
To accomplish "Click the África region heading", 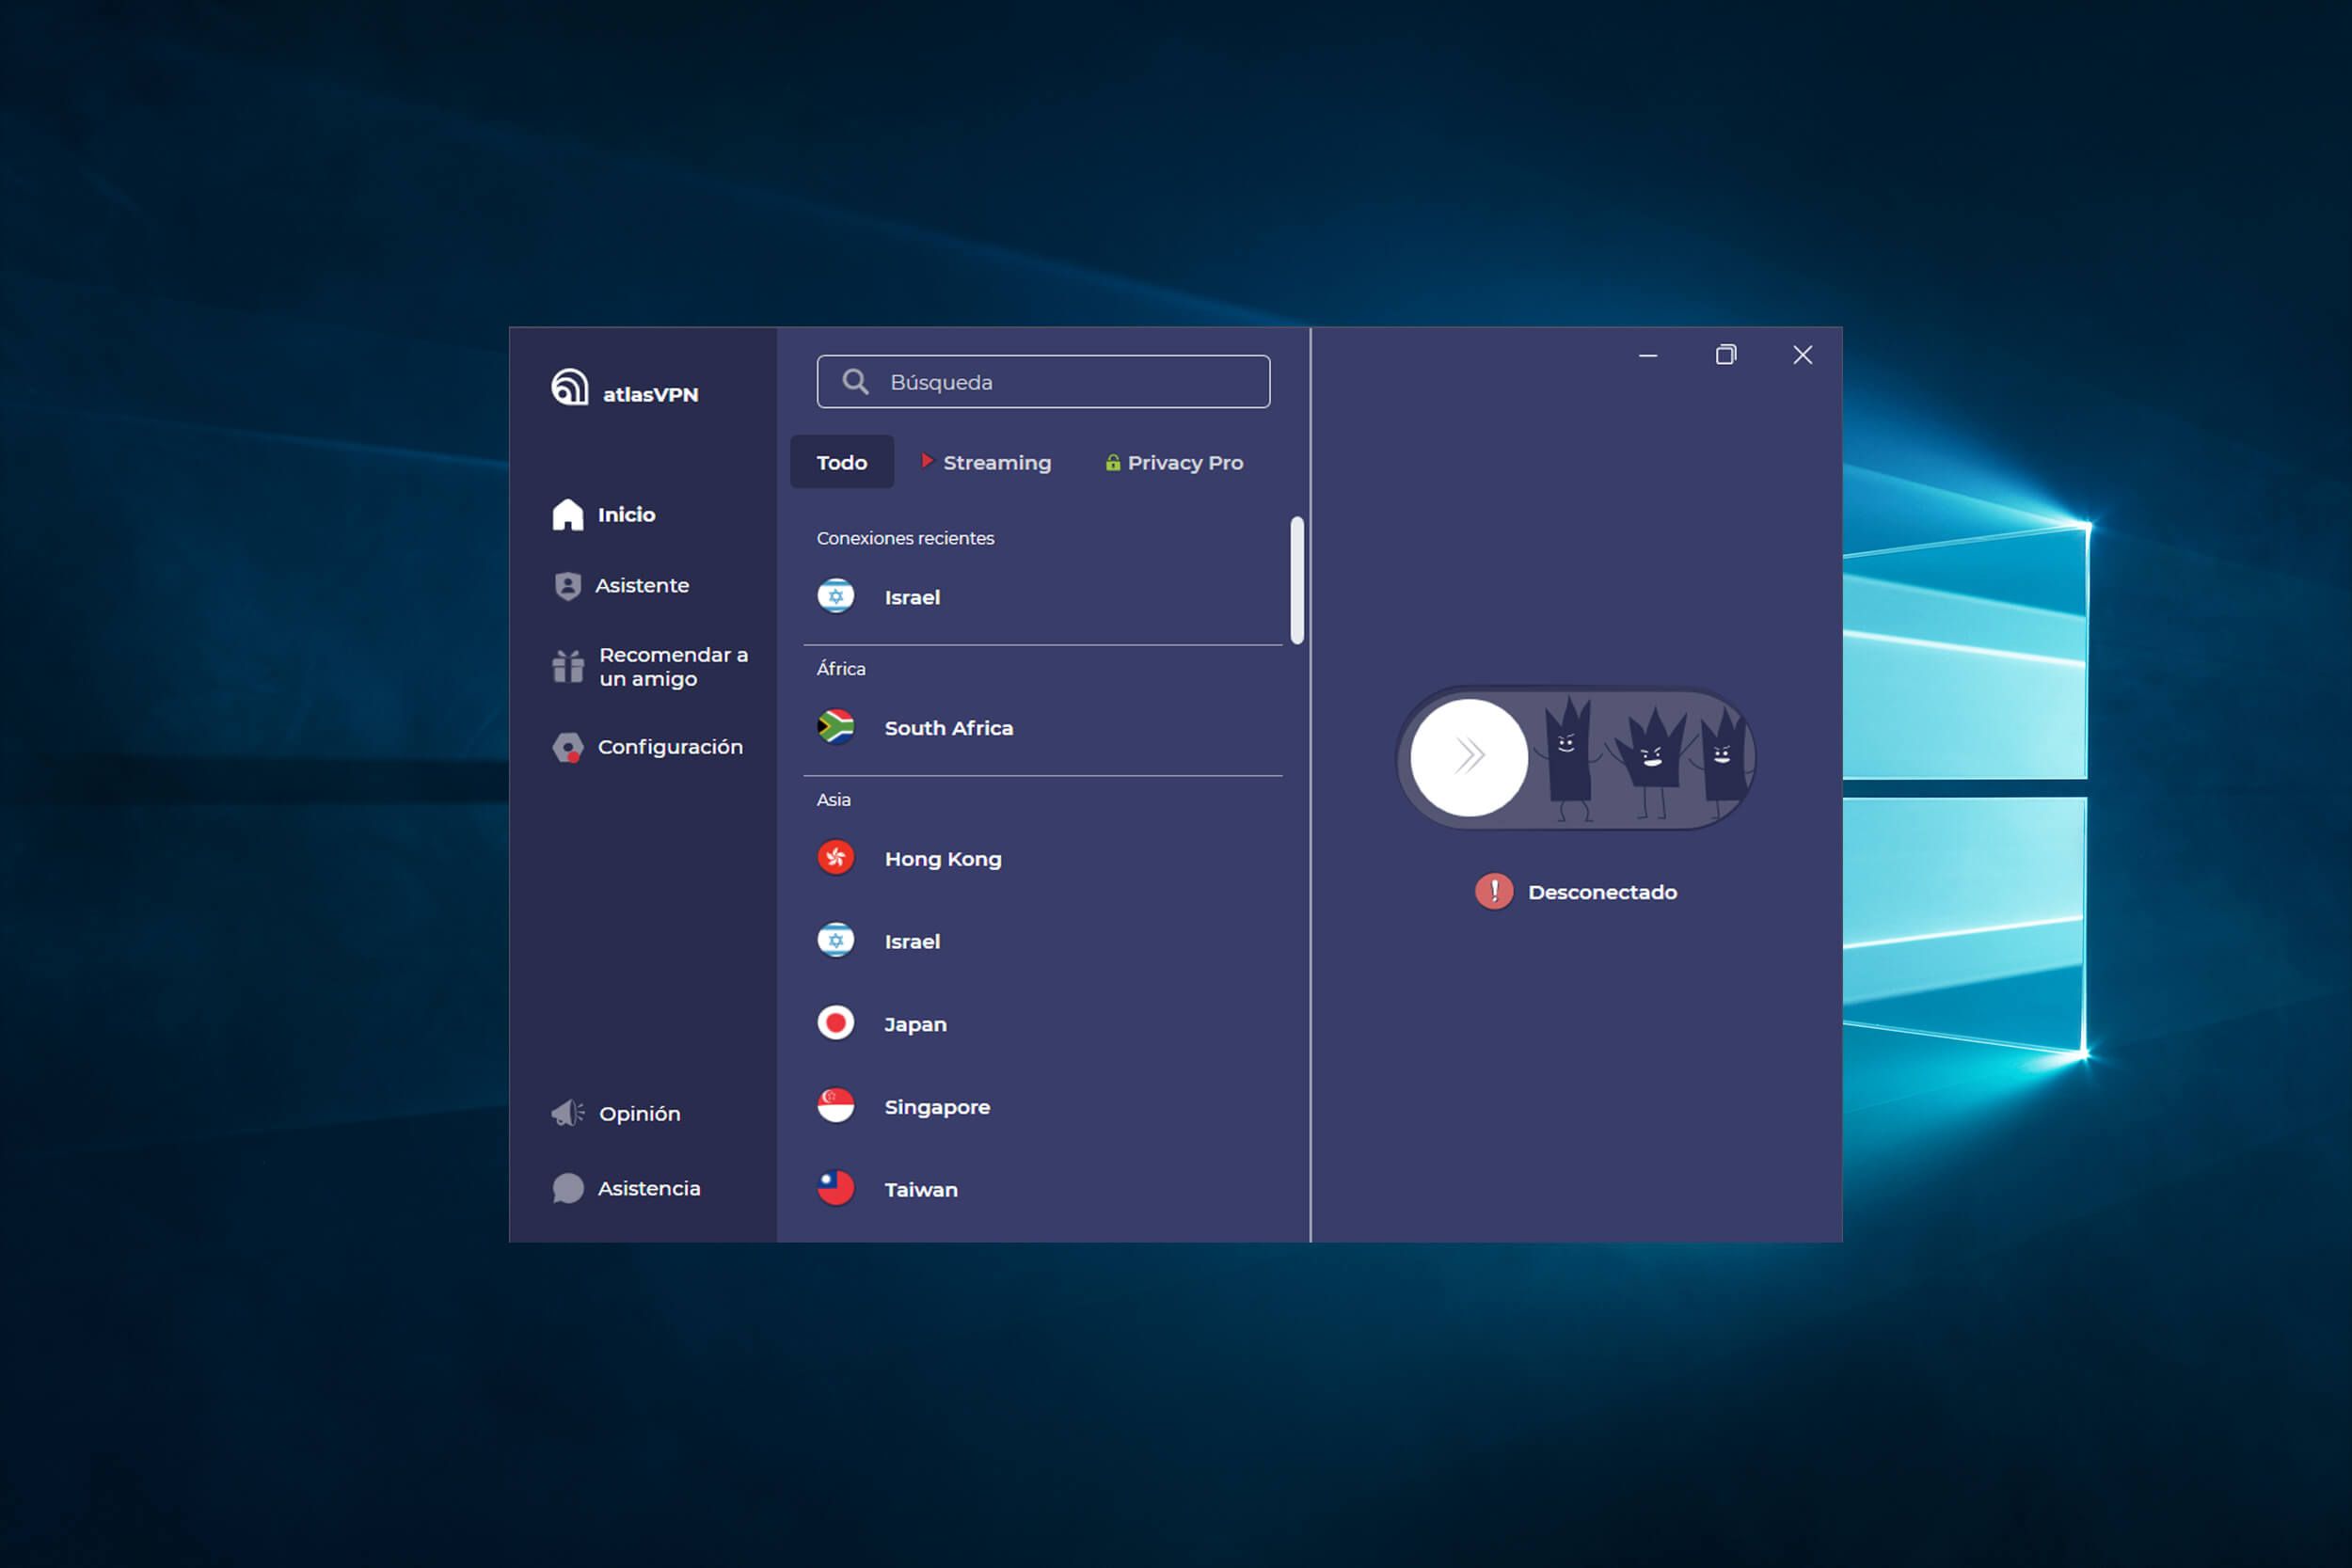I will click(841, 668).
